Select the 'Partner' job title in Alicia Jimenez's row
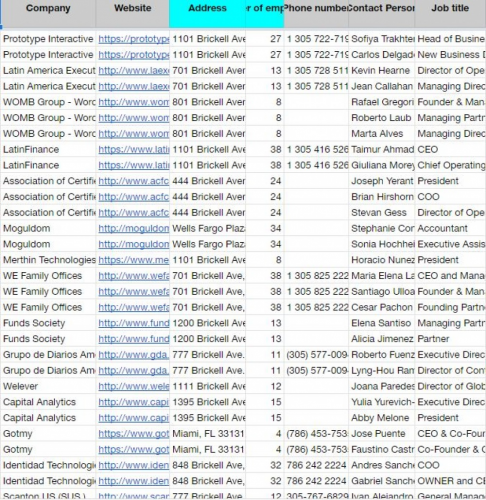486x500 pixels. [x=450, y=339]
